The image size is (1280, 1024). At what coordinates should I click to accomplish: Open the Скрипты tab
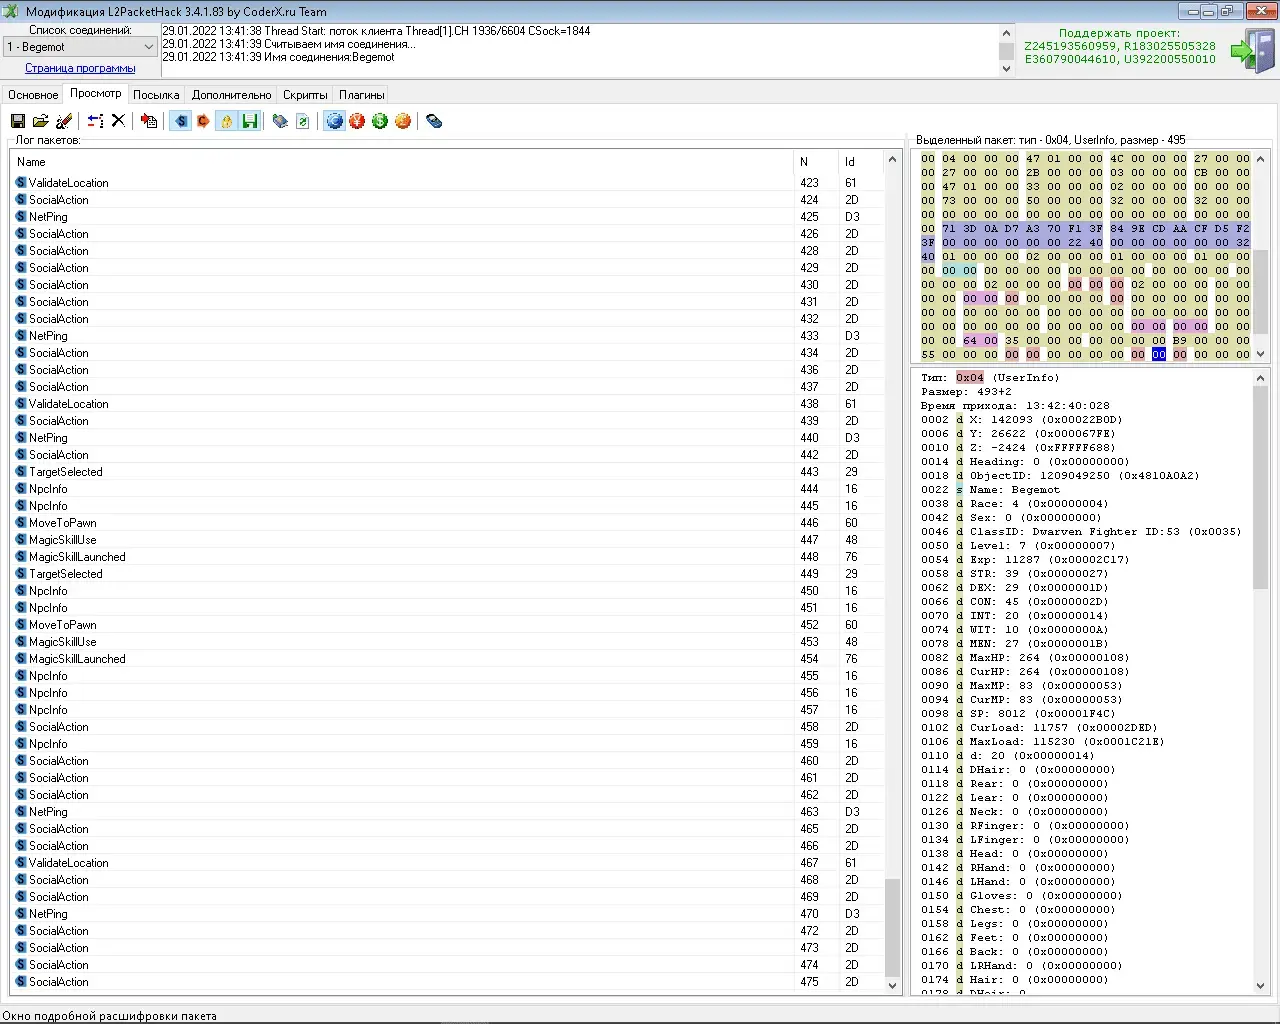(305, 95)
